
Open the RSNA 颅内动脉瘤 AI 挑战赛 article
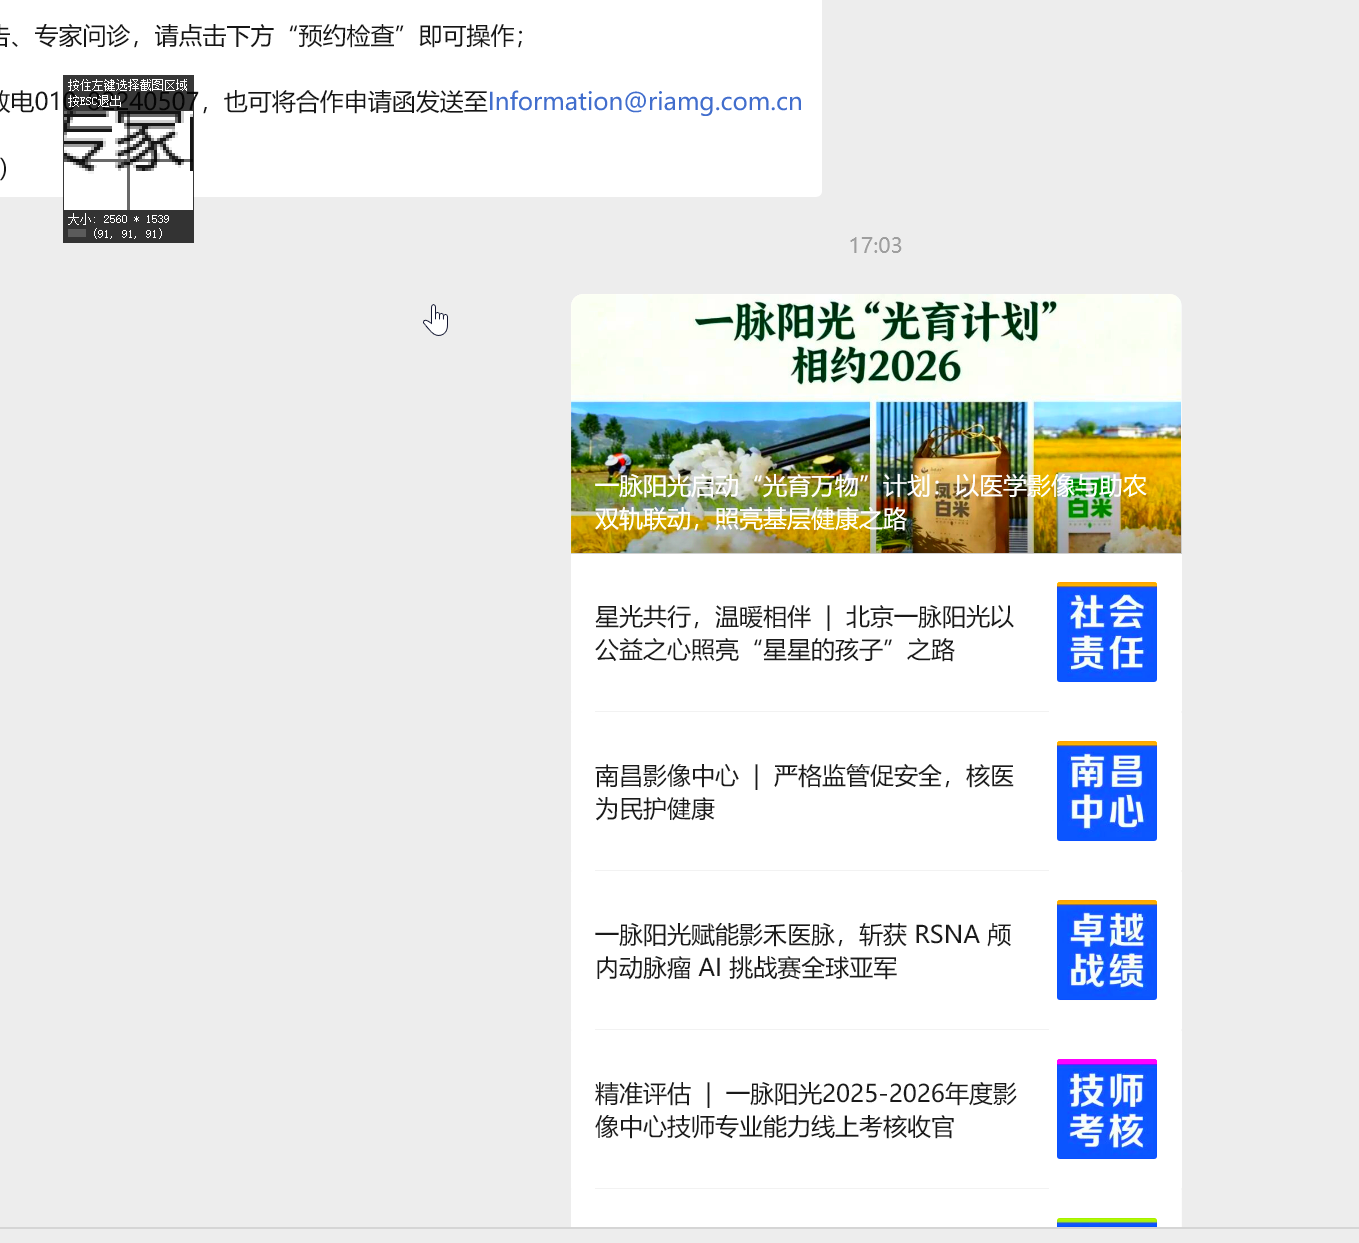click(x=804, y=951)
